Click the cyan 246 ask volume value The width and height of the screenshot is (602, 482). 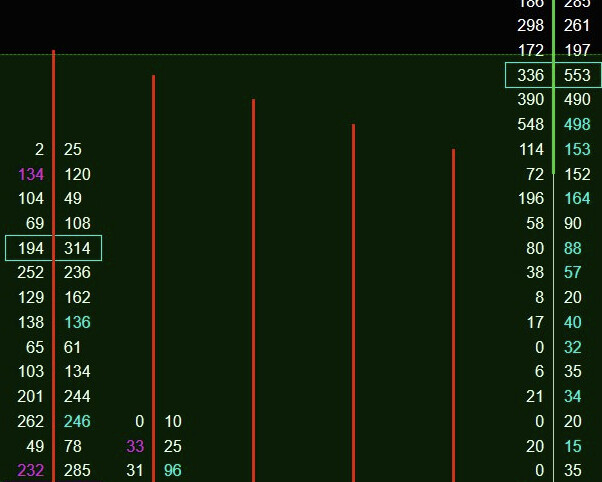pyautogui.click(x=77, y=421)
